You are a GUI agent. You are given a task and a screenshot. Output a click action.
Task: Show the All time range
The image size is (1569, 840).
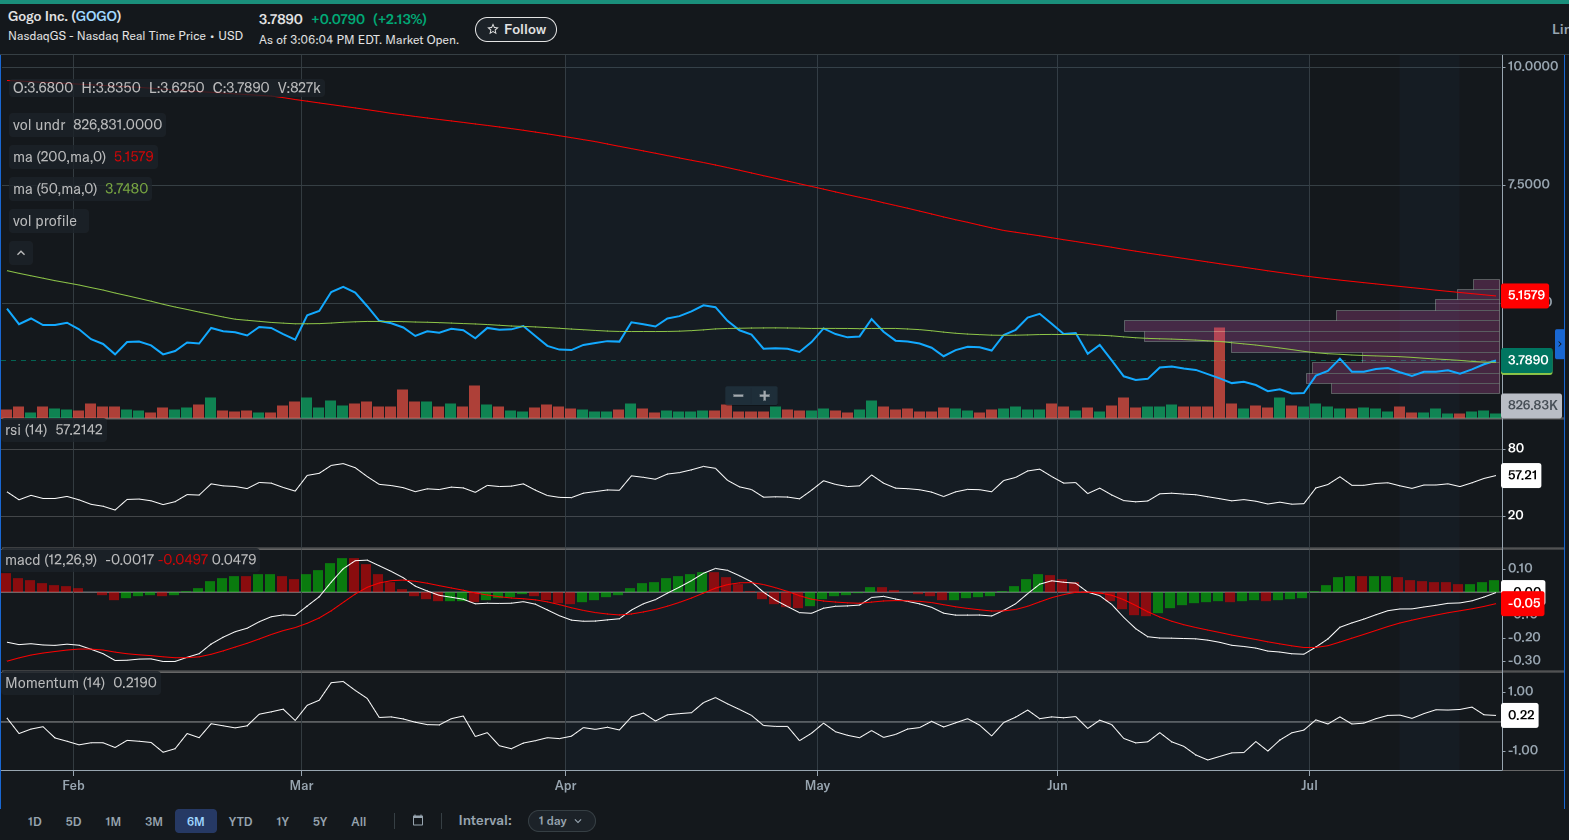[359, 822]
